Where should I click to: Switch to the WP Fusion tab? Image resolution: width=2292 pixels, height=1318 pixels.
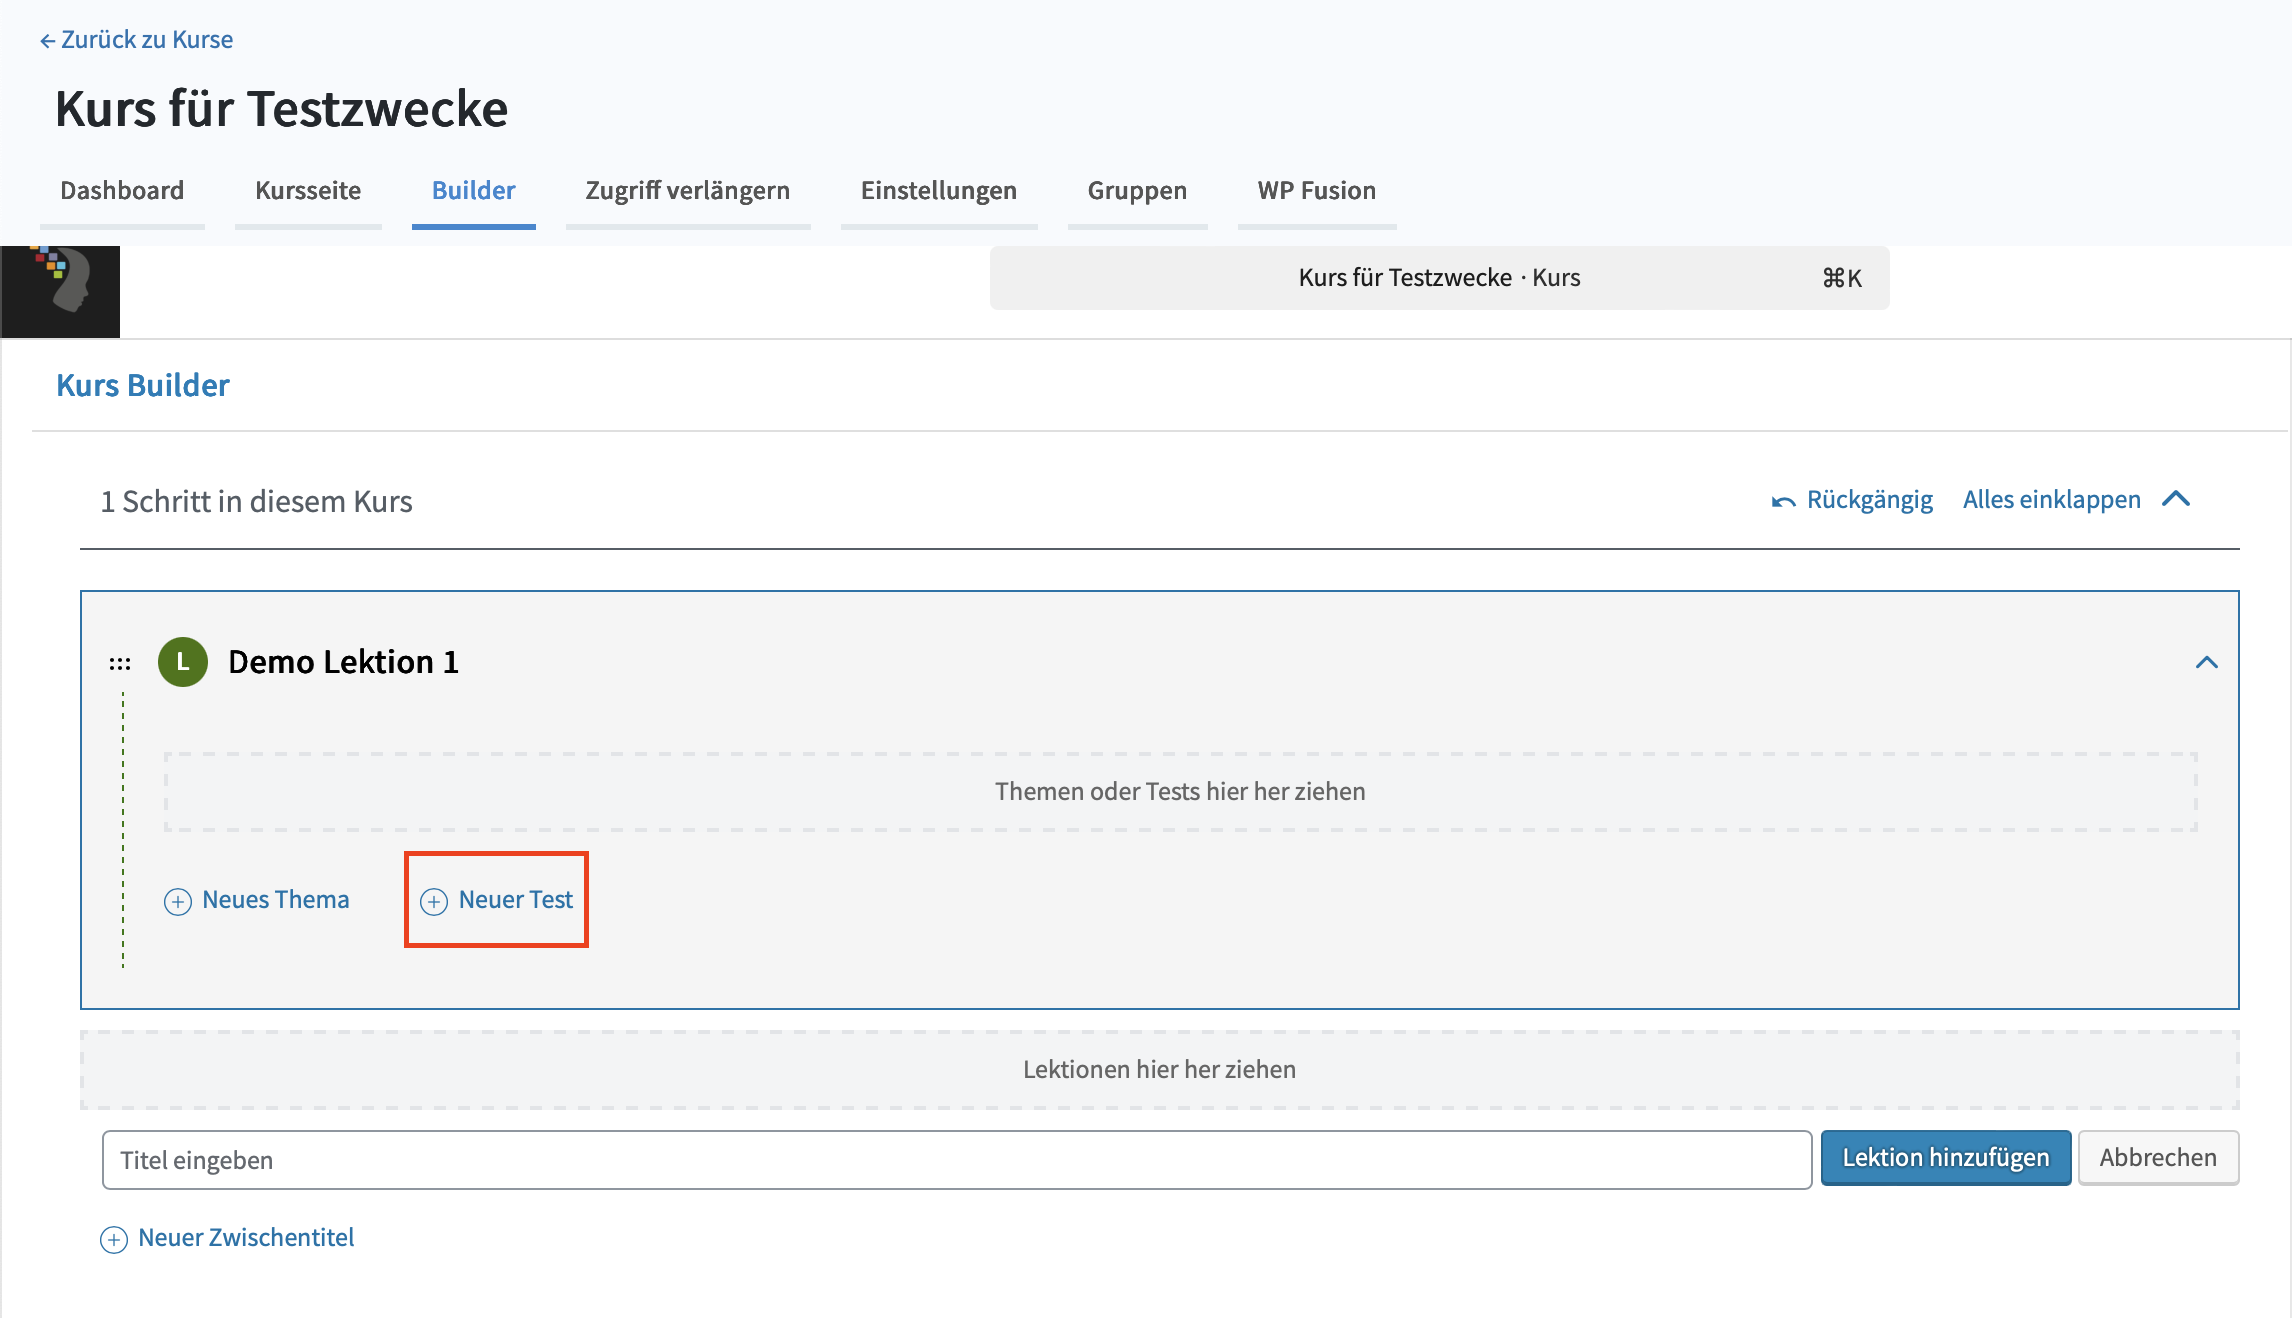pyautogui.click(x=1317, y=190)
